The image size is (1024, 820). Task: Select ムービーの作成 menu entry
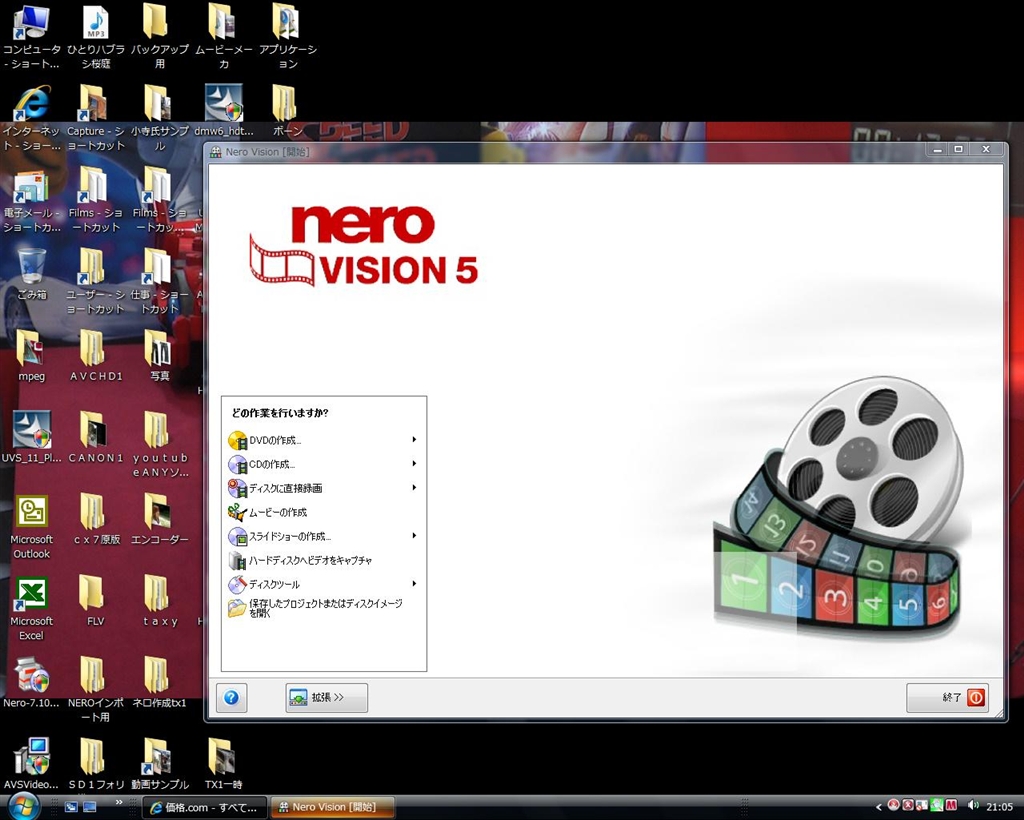(278, 512)
